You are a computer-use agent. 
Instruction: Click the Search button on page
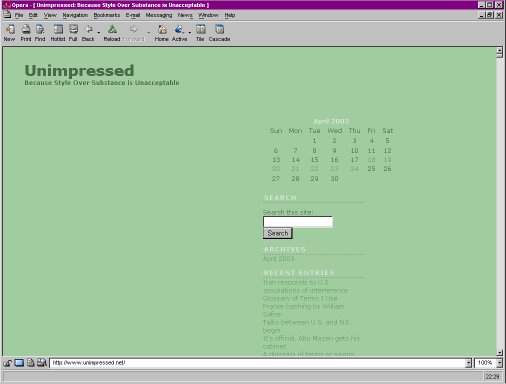(x=278, y=233)
